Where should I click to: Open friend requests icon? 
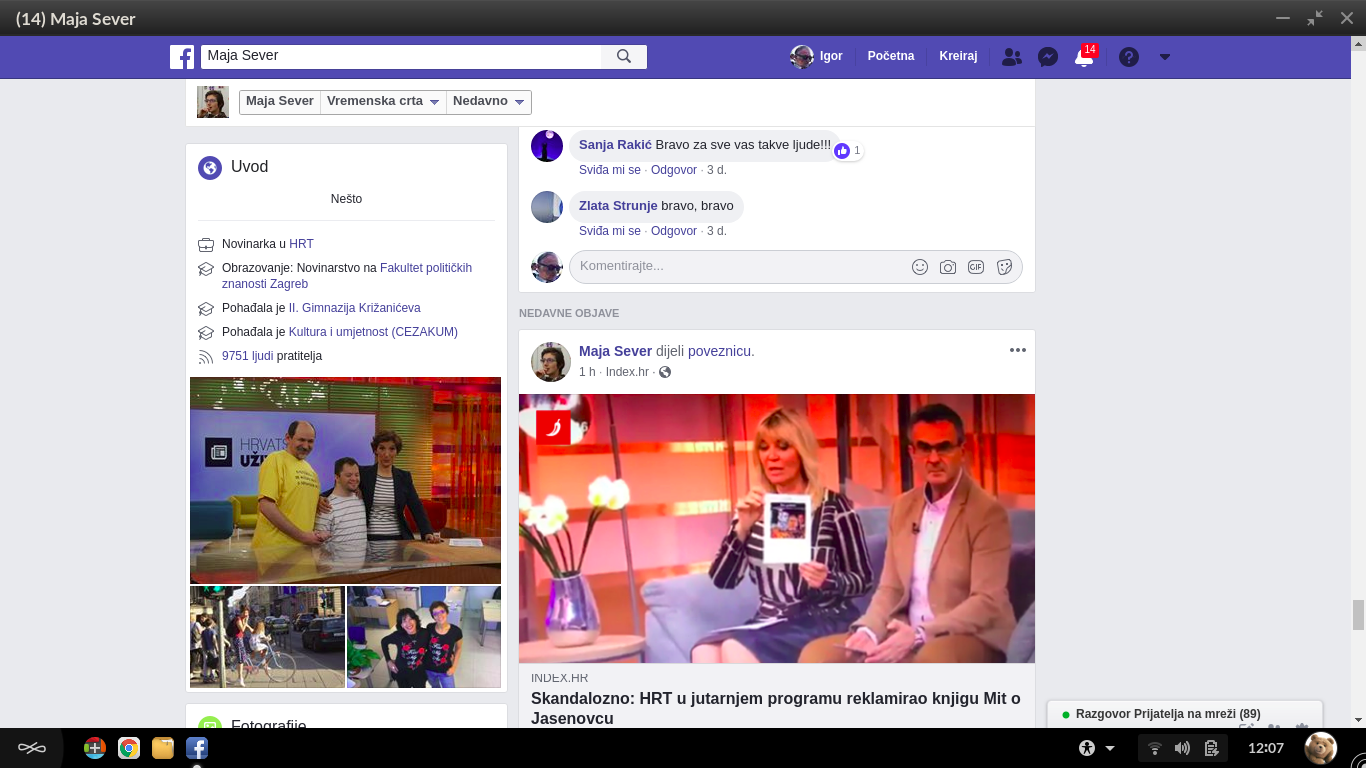[x=1011, y=57]
